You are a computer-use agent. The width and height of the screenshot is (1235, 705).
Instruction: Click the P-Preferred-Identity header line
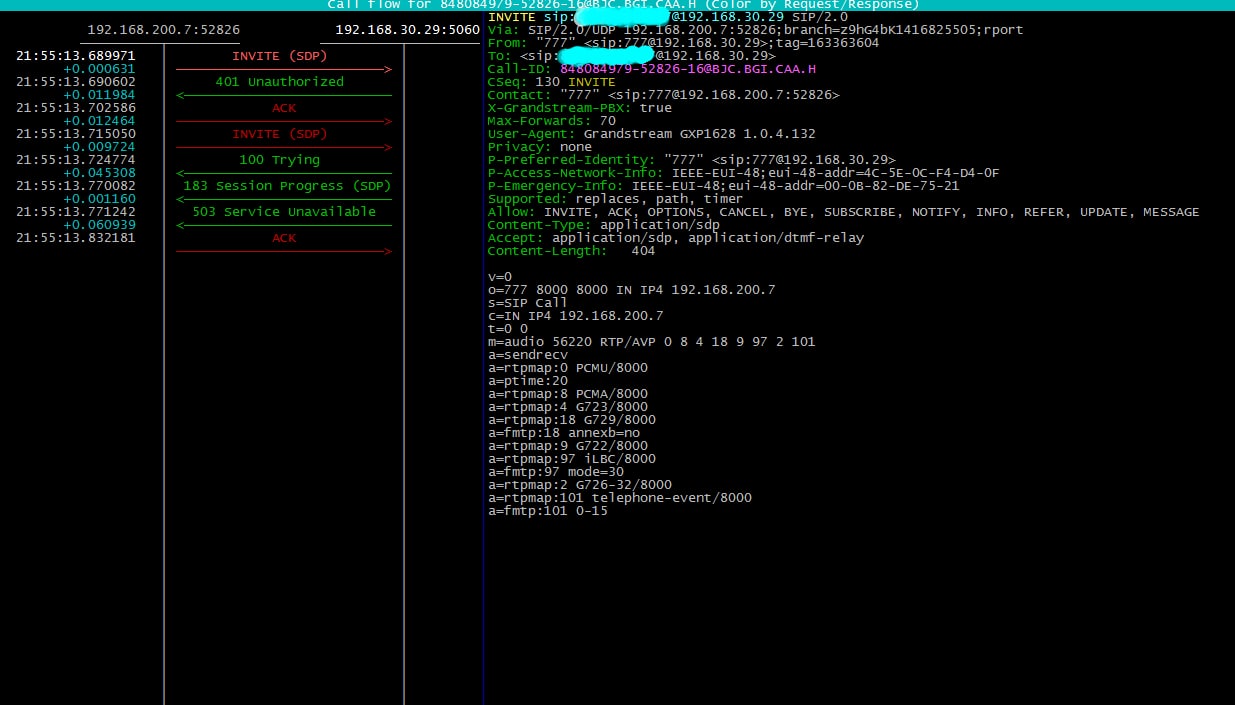(692, 160)
